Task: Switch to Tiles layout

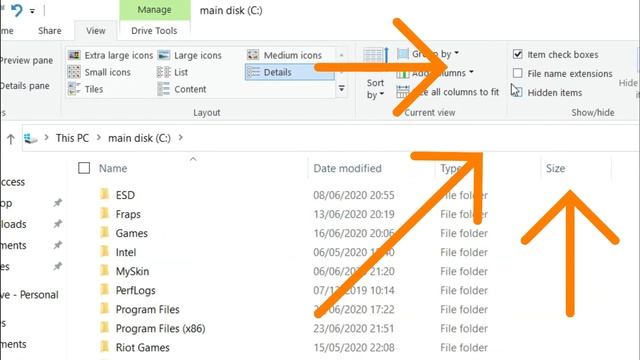Action: tap(85, 89)
